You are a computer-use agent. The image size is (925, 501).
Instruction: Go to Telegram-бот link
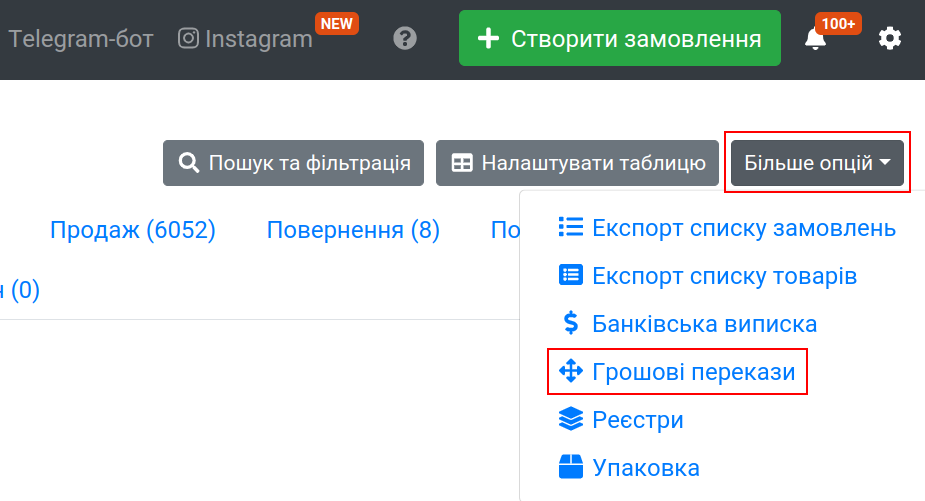coord(81,39)
